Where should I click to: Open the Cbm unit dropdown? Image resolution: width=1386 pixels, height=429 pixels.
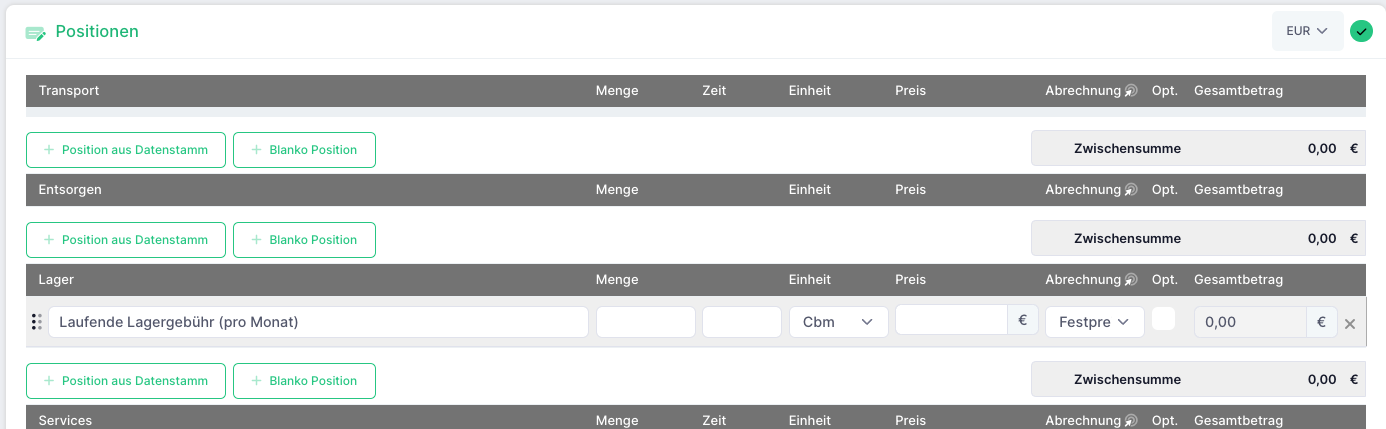click(x=838, y=322)
